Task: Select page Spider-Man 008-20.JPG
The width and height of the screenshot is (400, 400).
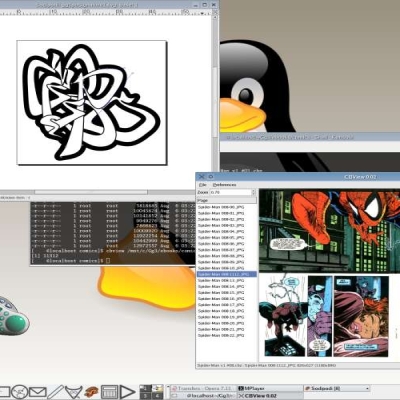Action: tap(227, 323)
